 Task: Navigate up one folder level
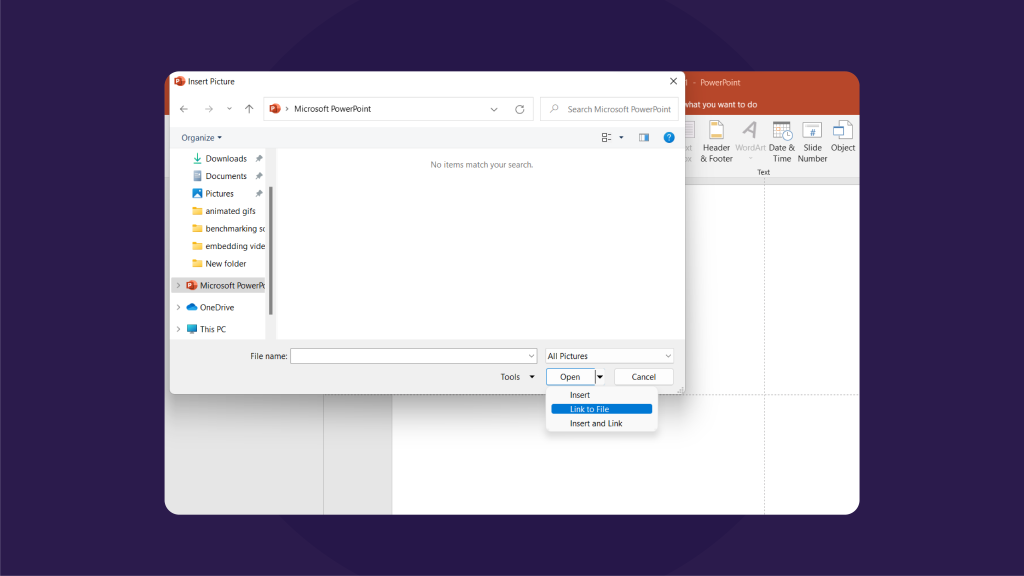pyautogui.click(x=248, y=108)
